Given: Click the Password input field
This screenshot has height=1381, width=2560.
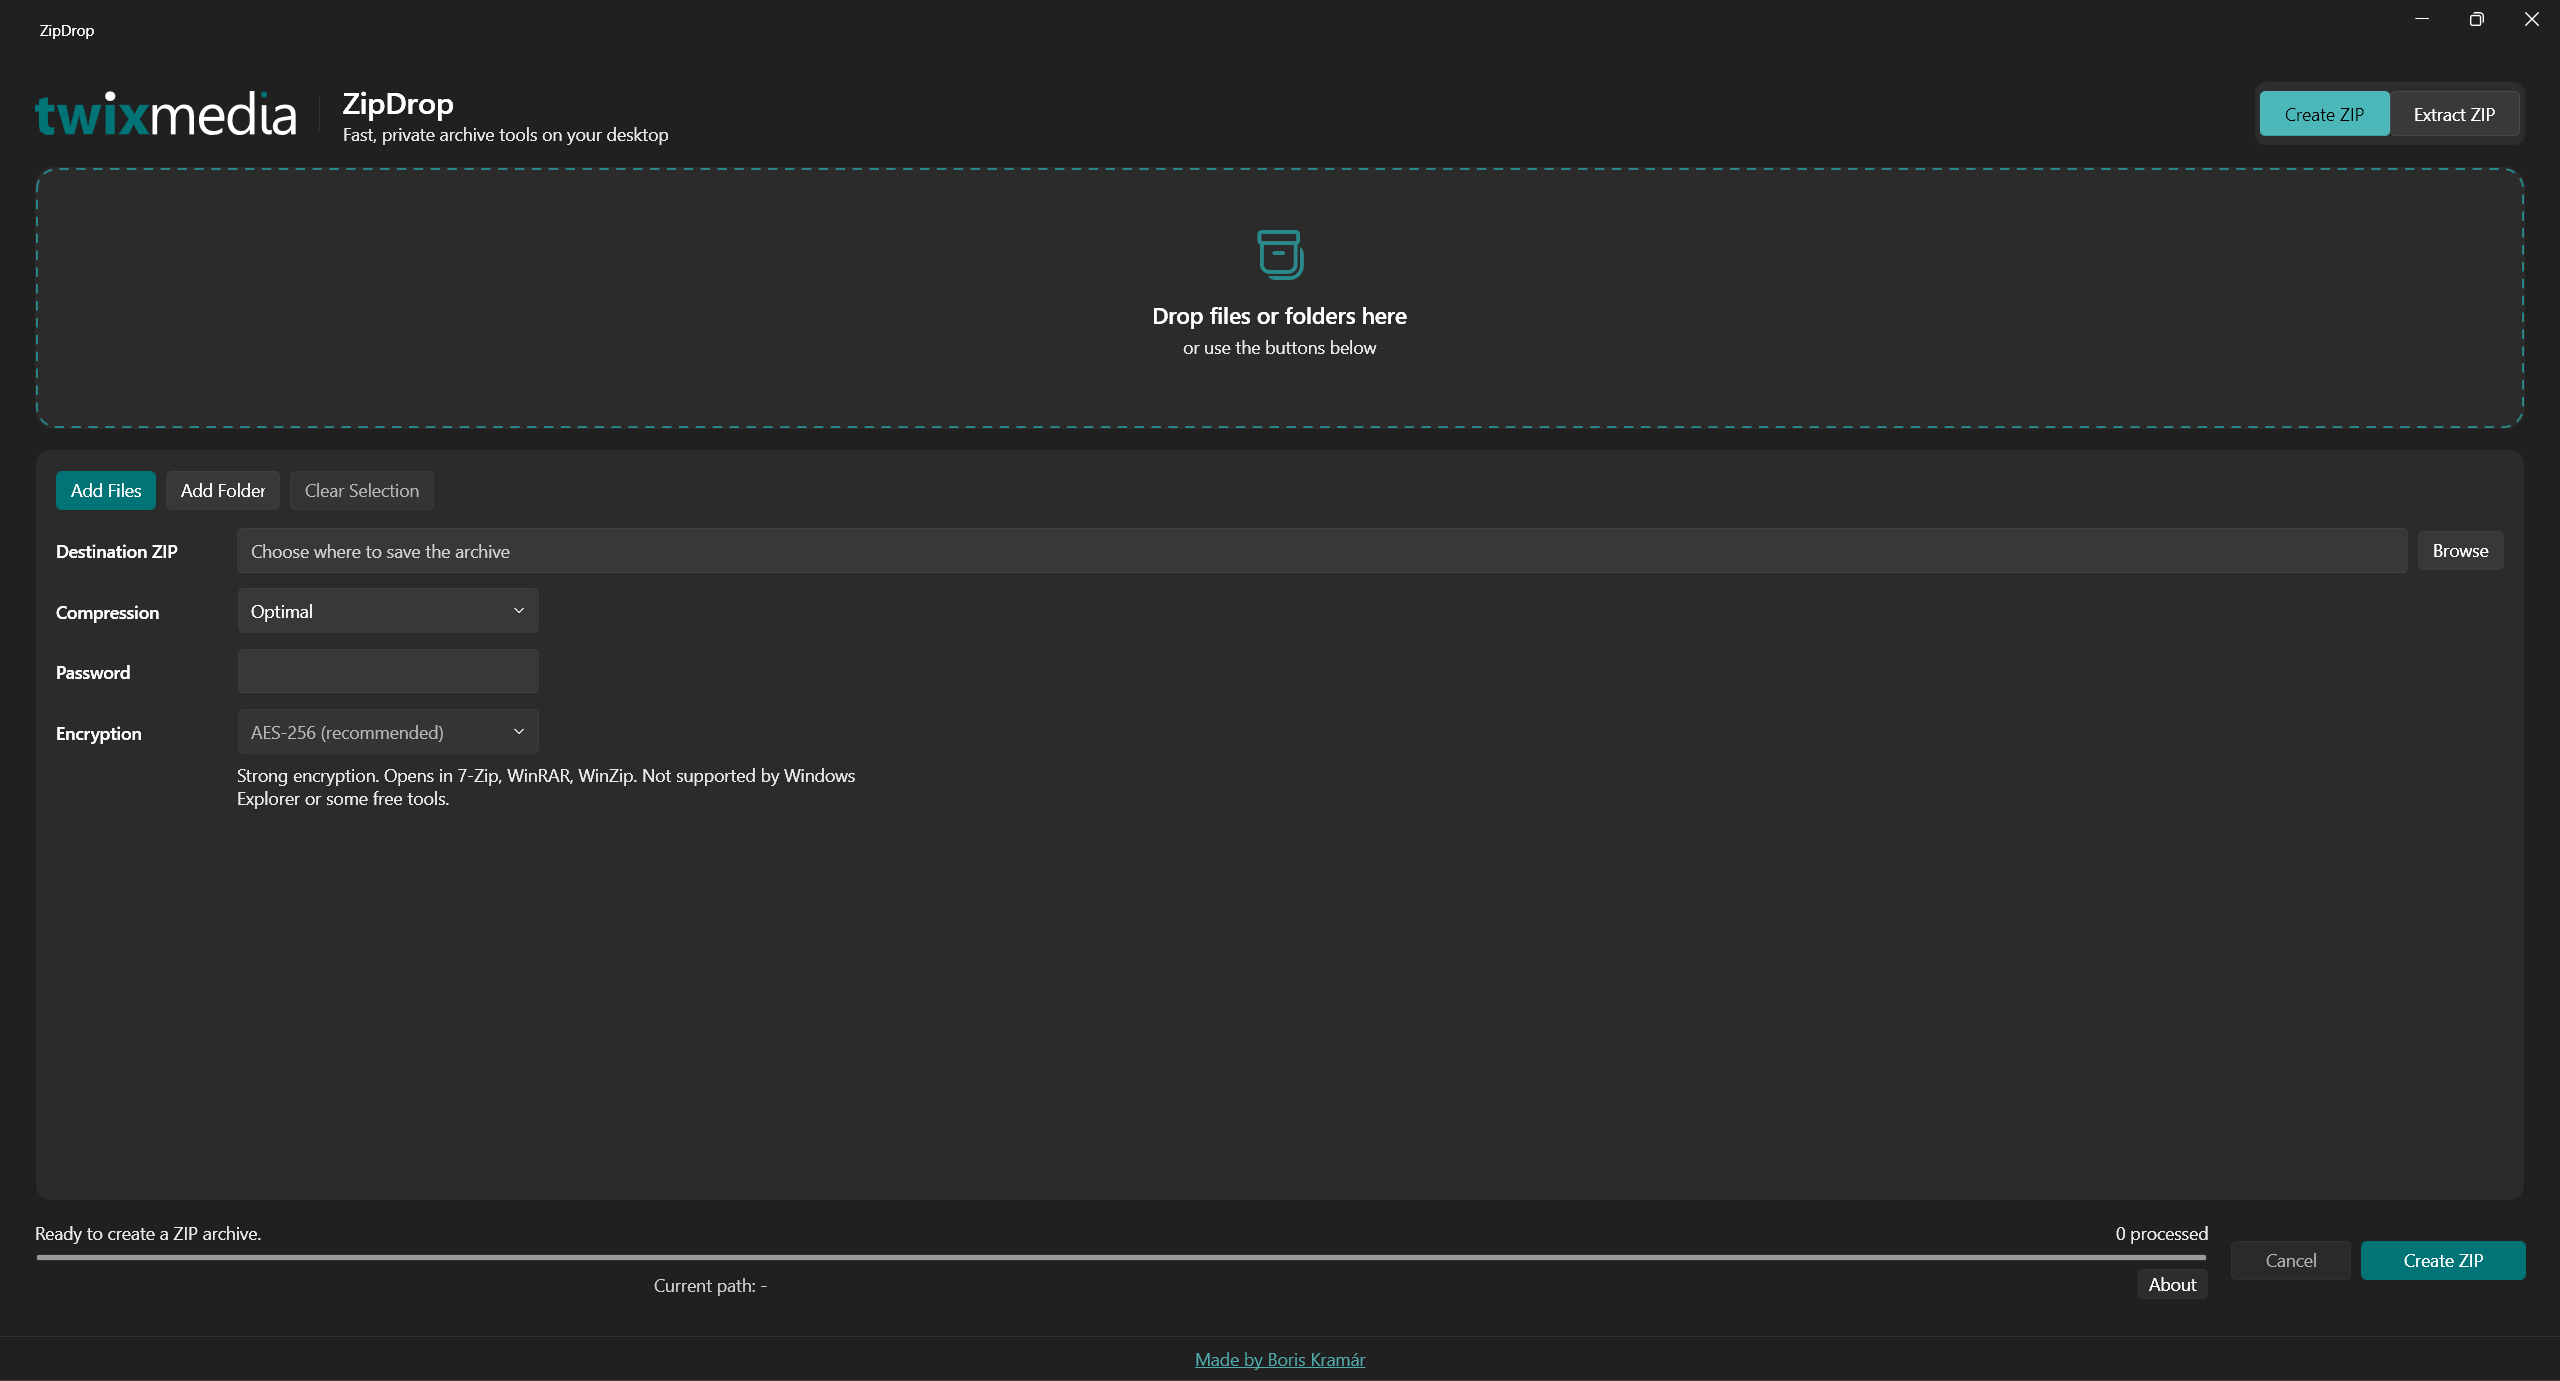Looking at the screenshot, I should point(388,671).
